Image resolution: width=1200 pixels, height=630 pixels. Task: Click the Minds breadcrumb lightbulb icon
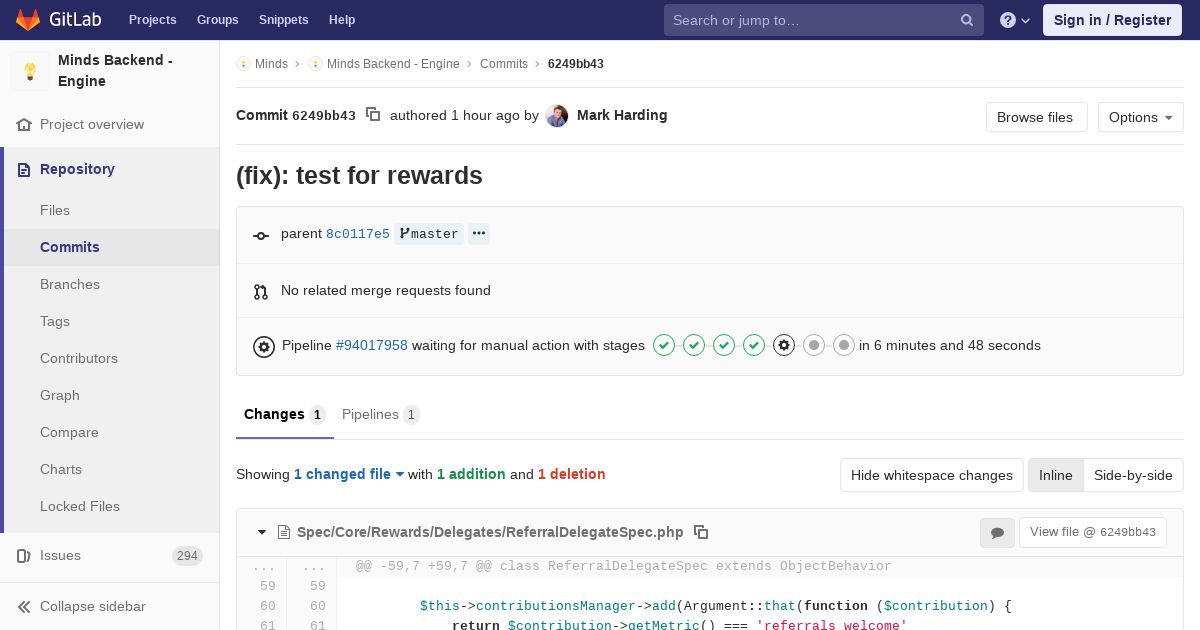pyautogui.click(x=243, y=64)
